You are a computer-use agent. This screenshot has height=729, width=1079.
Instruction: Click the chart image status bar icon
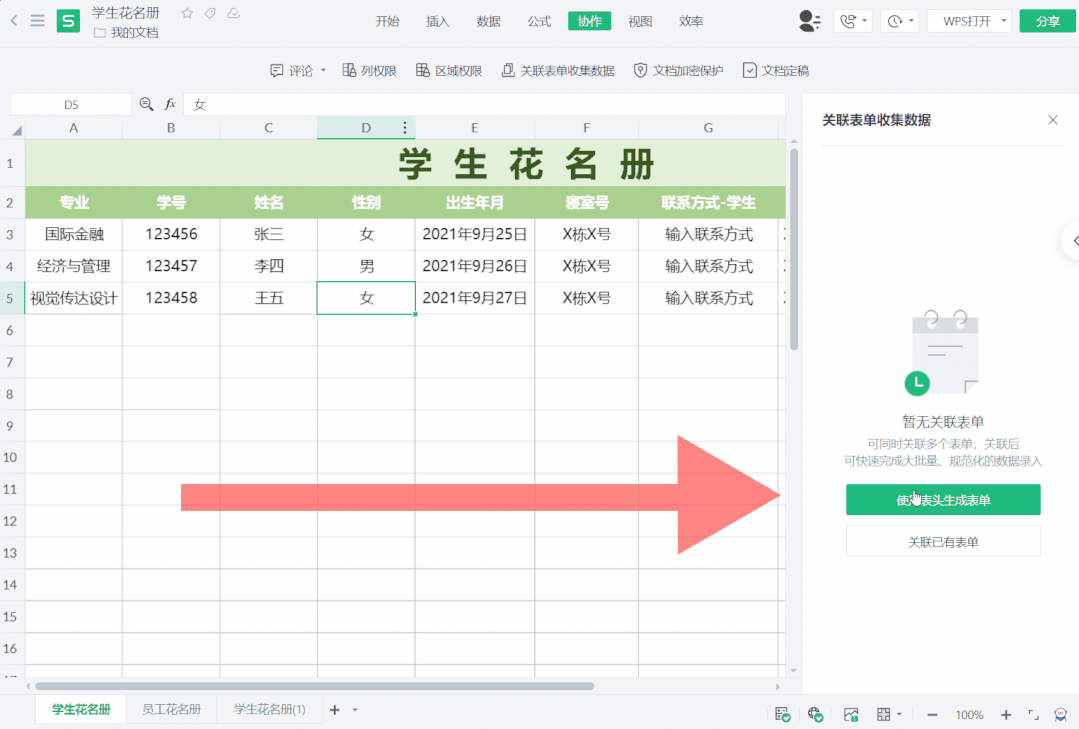851,715
